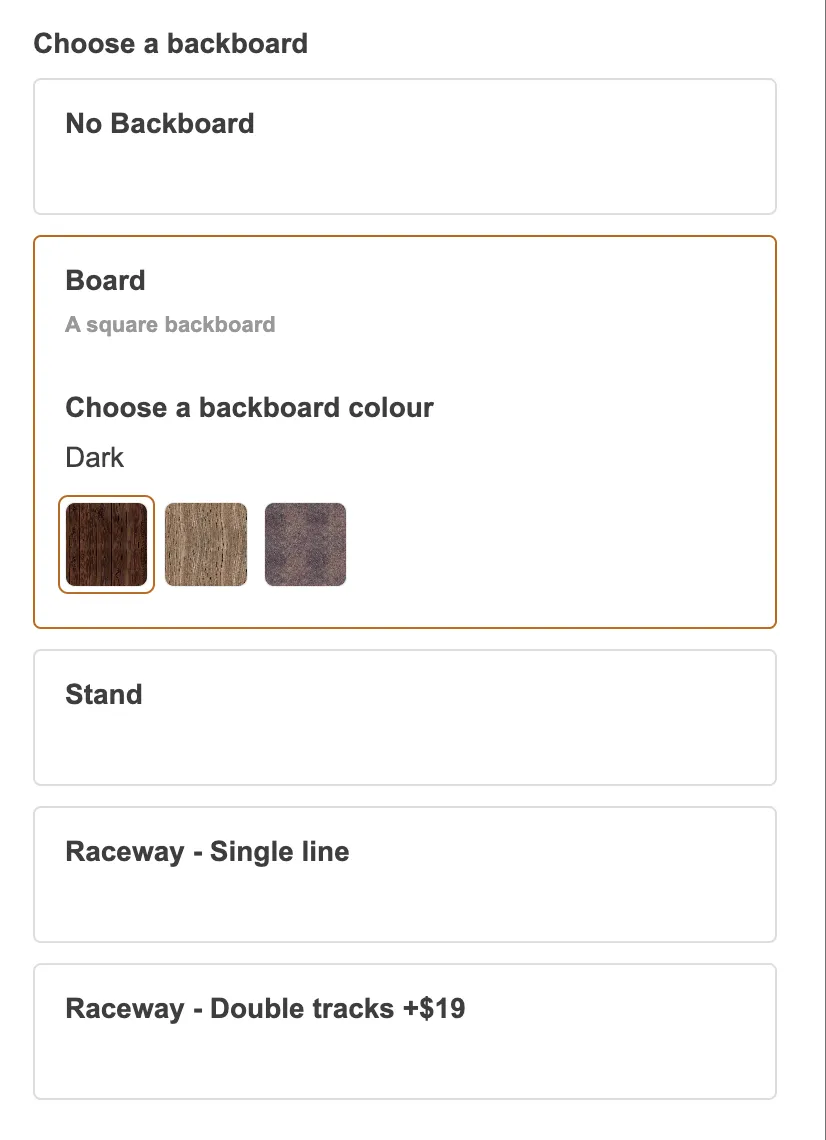Screen dimensions: 826x1140
Task: Select the No Backboard option
Action: click(404, 146)
